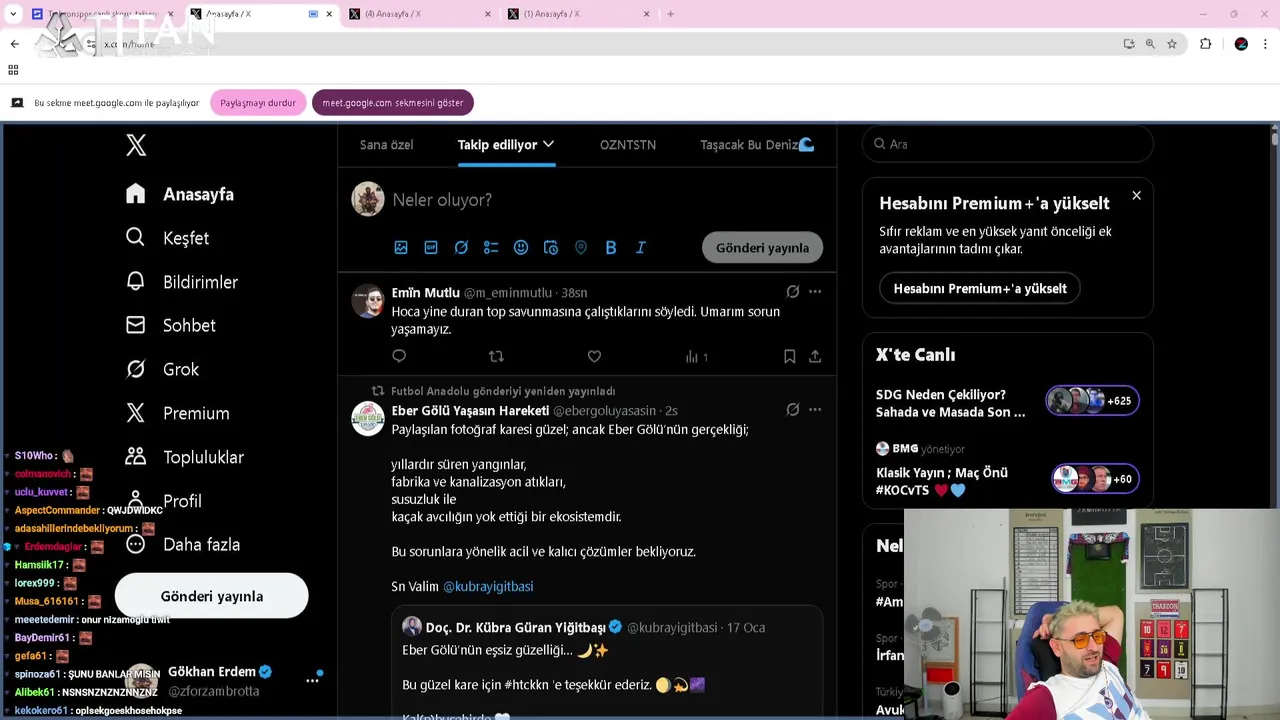The width and height of the screenshot is (1280, 720).
Task: Click meet.google.com sekmesini göster button
Action: (x=393, y=103)
